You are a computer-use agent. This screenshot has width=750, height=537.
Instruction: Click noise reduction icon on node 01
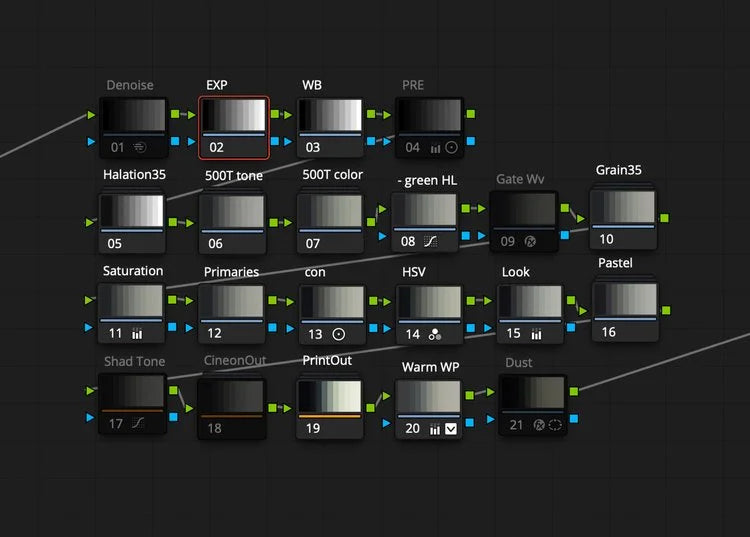tap(140, 147)
